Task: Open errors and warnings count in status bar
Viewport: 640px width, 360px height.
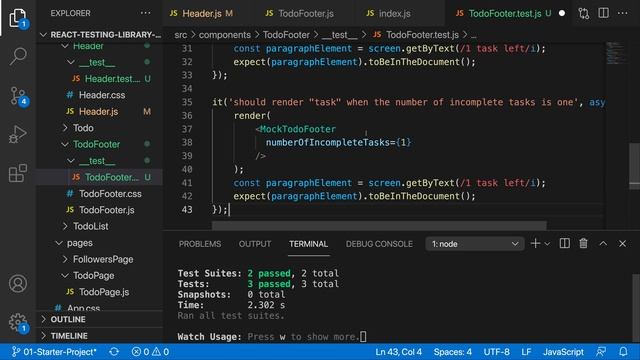Action: click(150, 352)
